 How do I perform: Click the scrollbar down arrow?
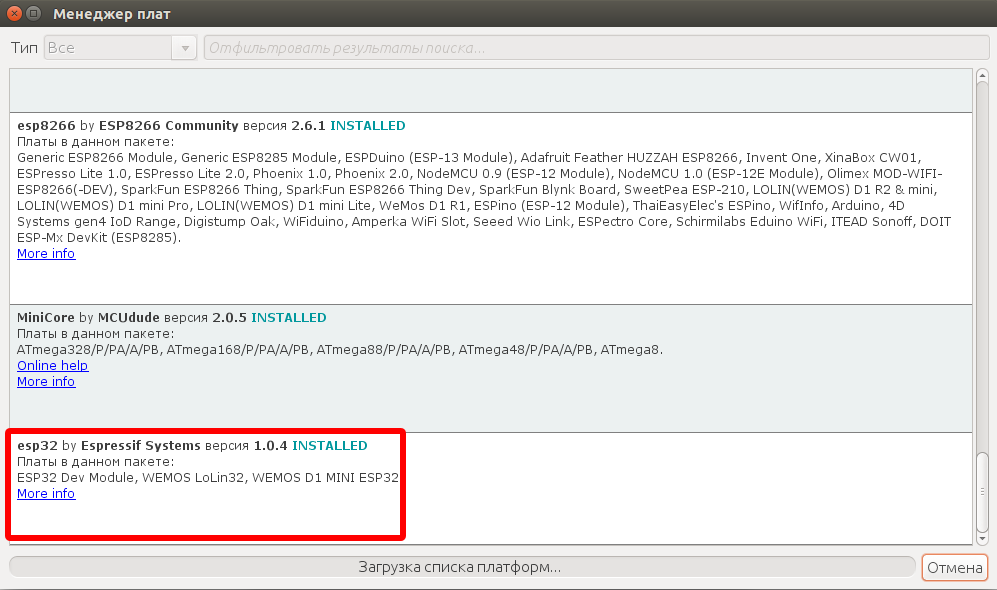click(x=982, y=538)
